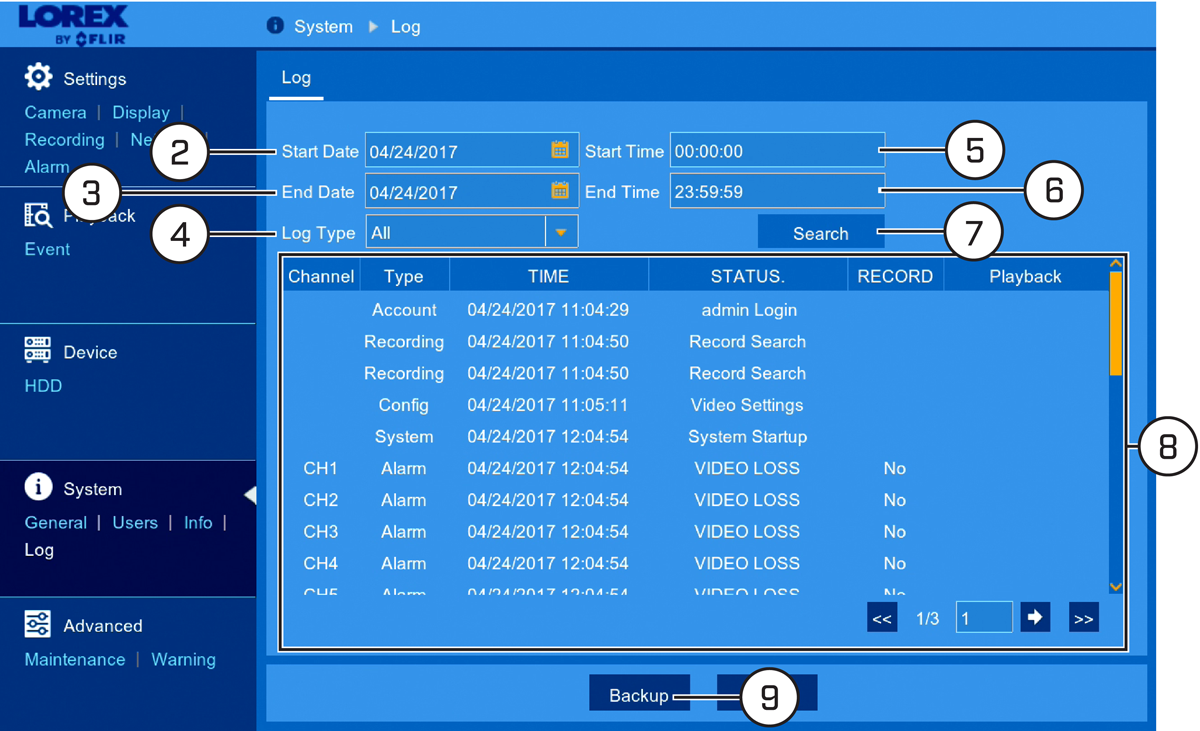Jump to first log page
1200x731 pixels.
pos(882,618)
